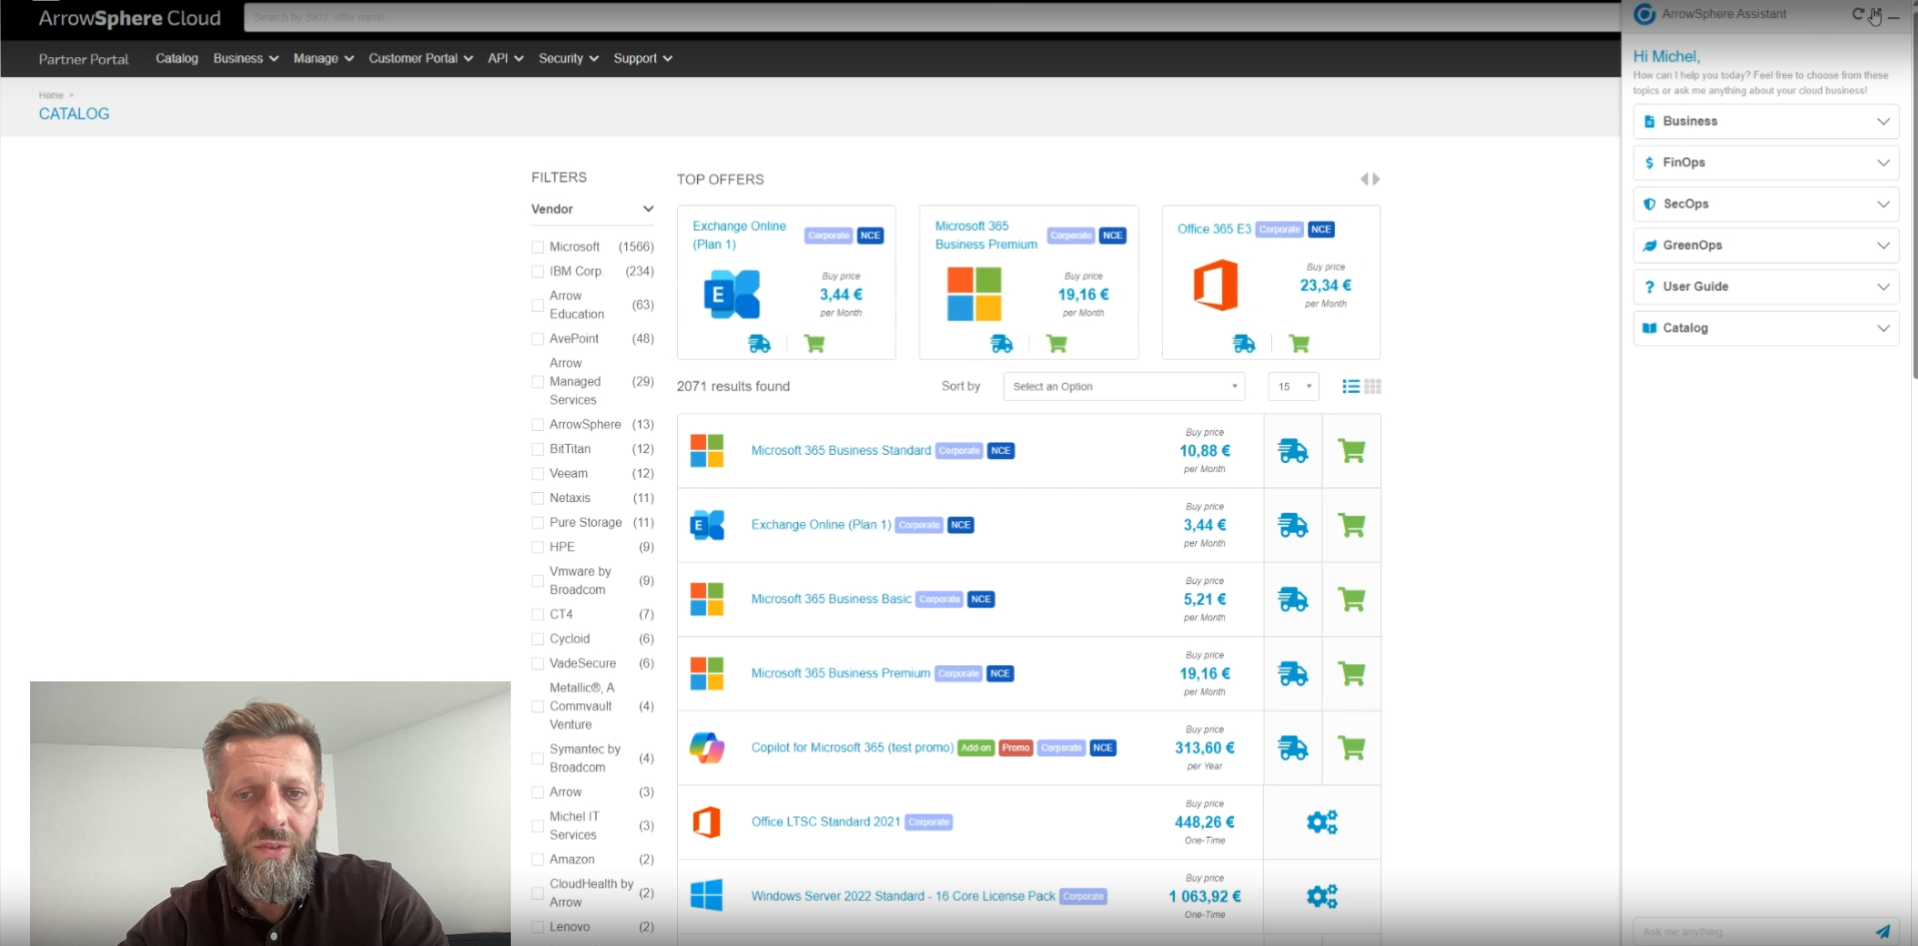The width and height of the screenshot is (1918, 946).
Task: Click quote truck icon for Microsoft 365 Business Standard
Action: pos(1292,451)
